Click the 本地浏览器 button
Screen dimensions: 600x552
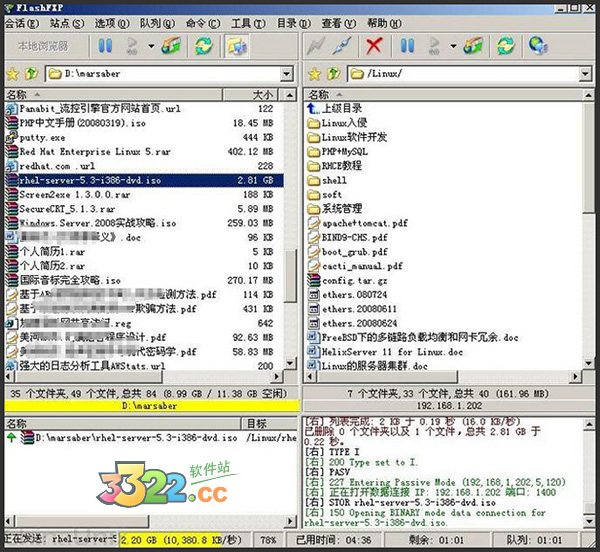click(44, 46)
